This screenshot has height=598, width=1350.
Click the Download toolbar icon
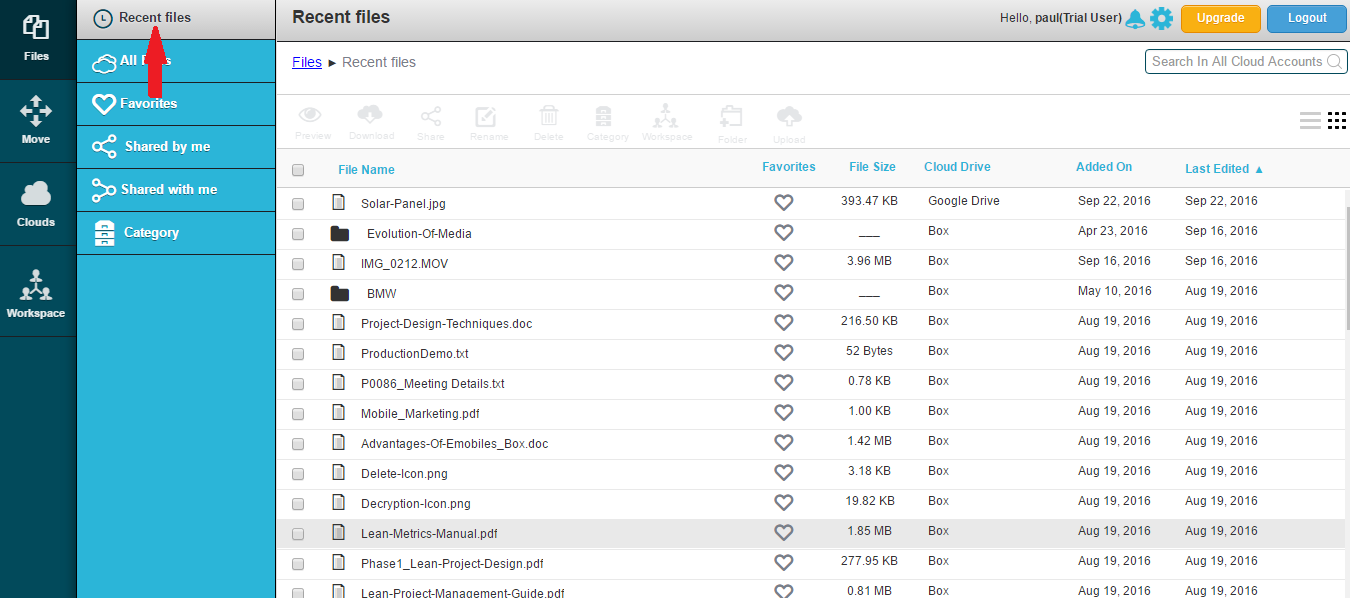(x=371, y=123)
